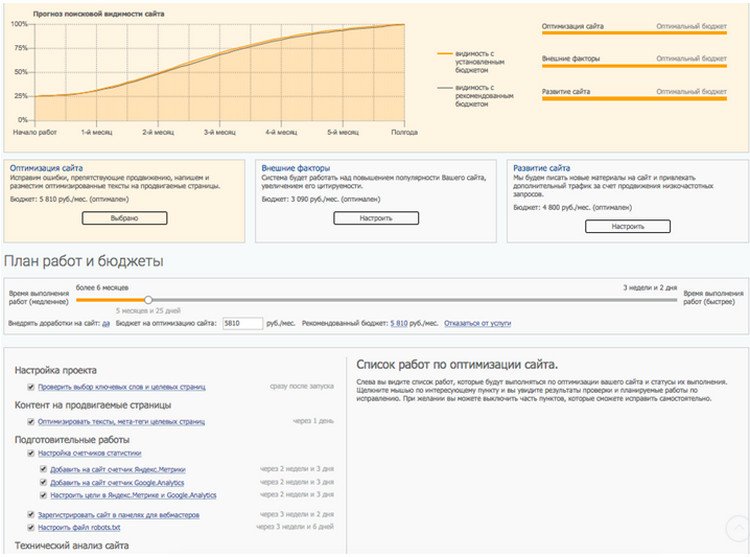Image resolution: width=750 pixels, height=557 pixels.
Task: Open Добавить на сайт счетчик Google.Analytics link
Action: [117, 482]
